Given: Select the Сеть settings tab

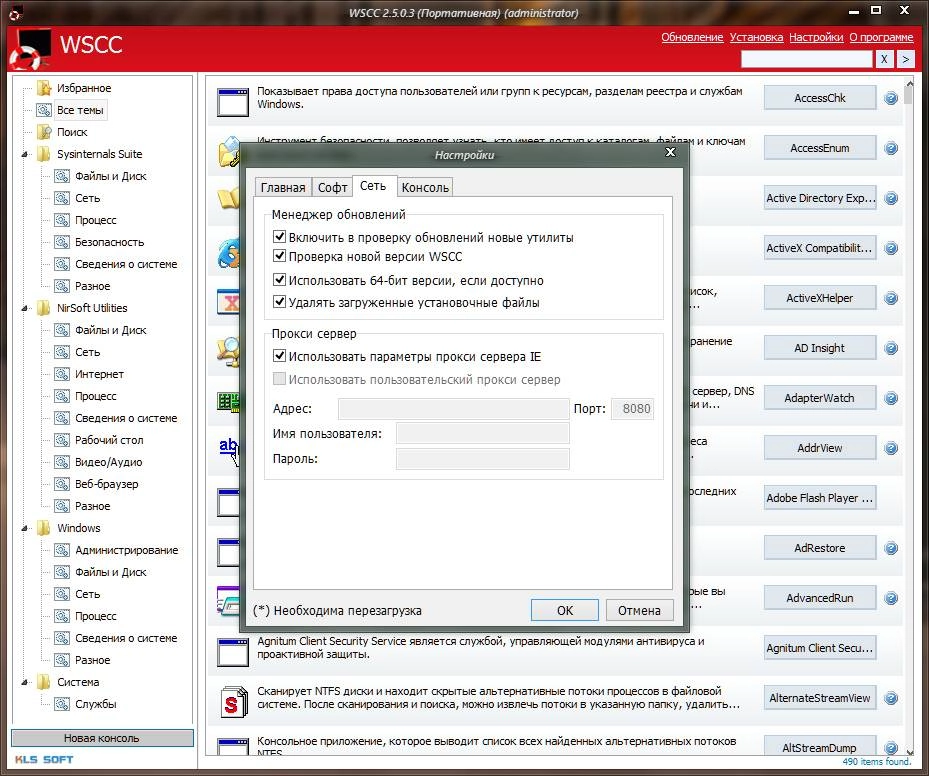Looking at the screenshot, I should tap(373, 186).
